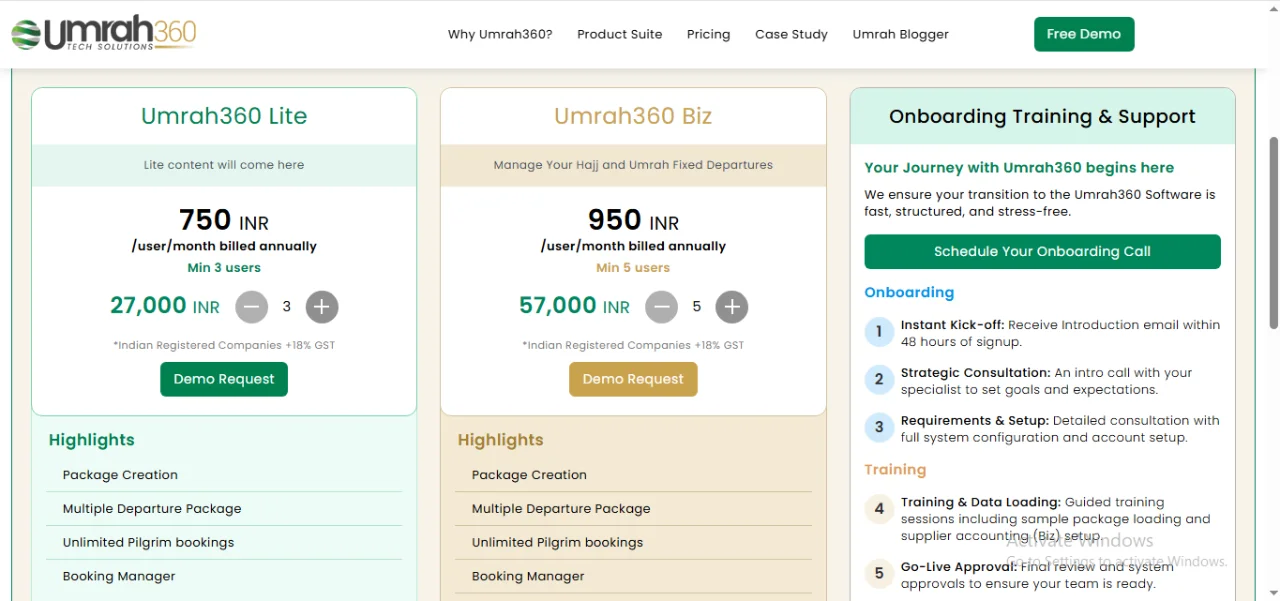Visit the Umrah Blogger section
Image resolution: width=1280 pixels, height=601 pixels.
click(x=901, y=34)
